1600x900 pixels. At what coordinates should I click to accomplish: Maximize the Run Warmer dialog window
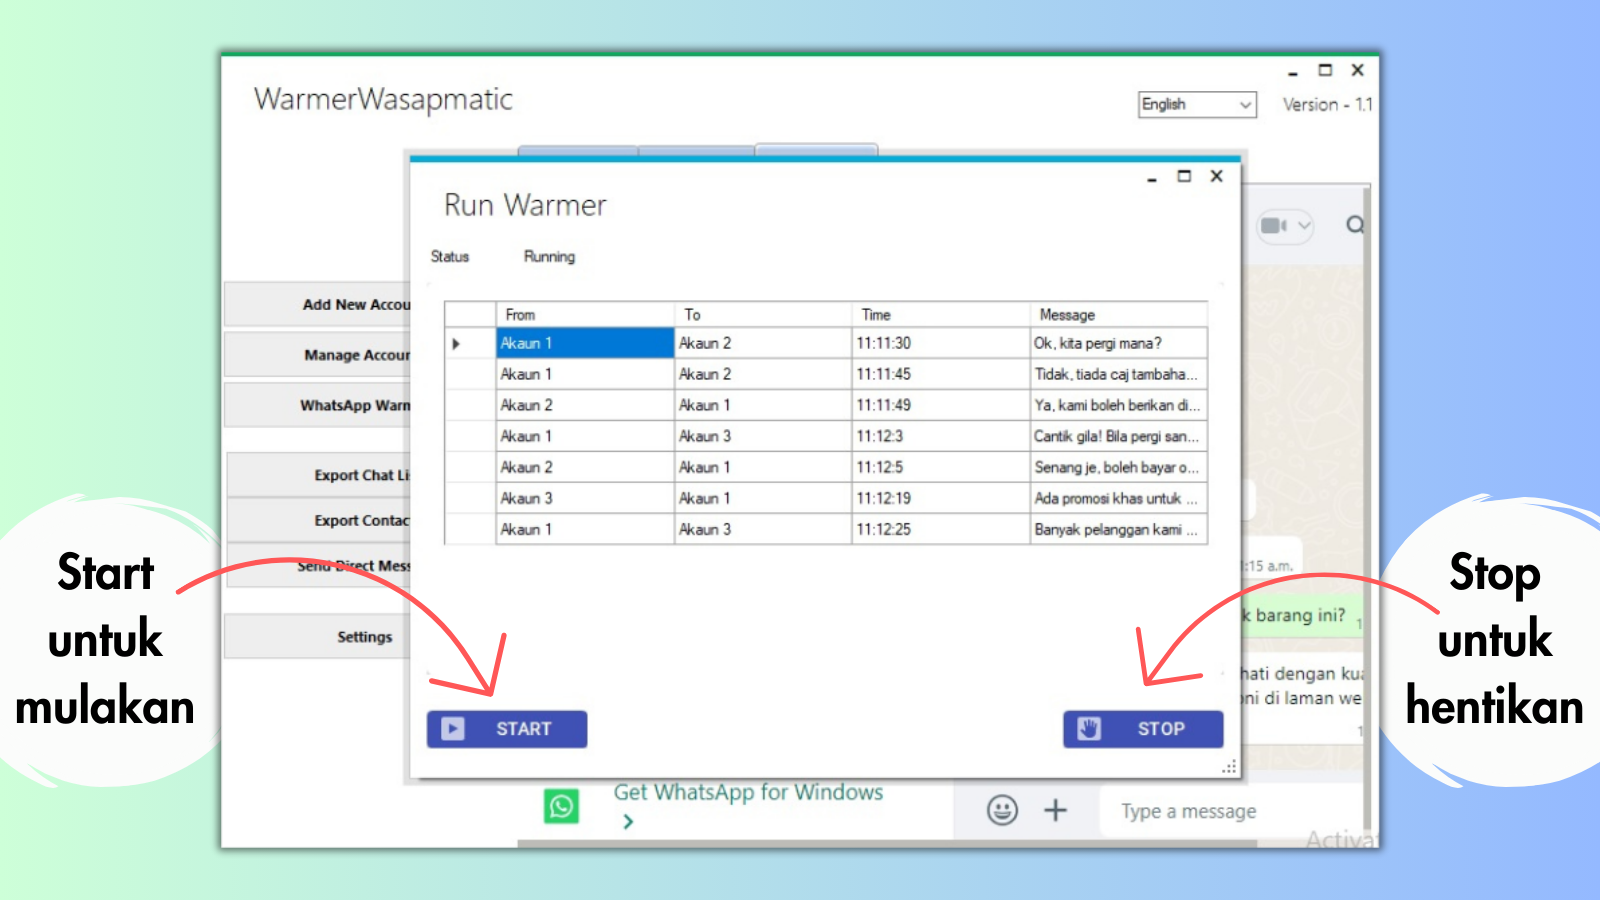pos(1184,176)
